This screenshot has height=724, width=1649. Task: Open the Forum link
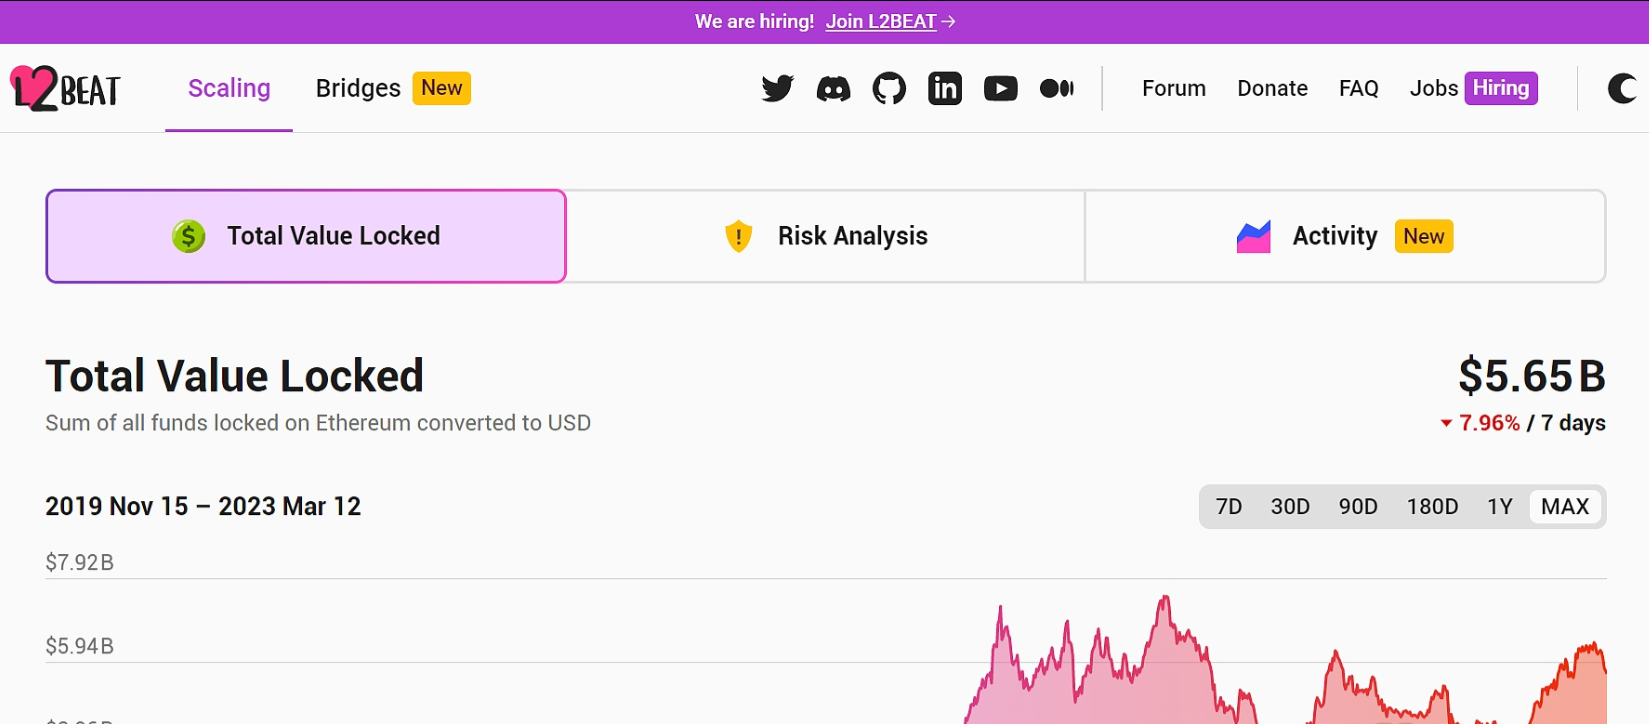click(x=1173, y=89)
